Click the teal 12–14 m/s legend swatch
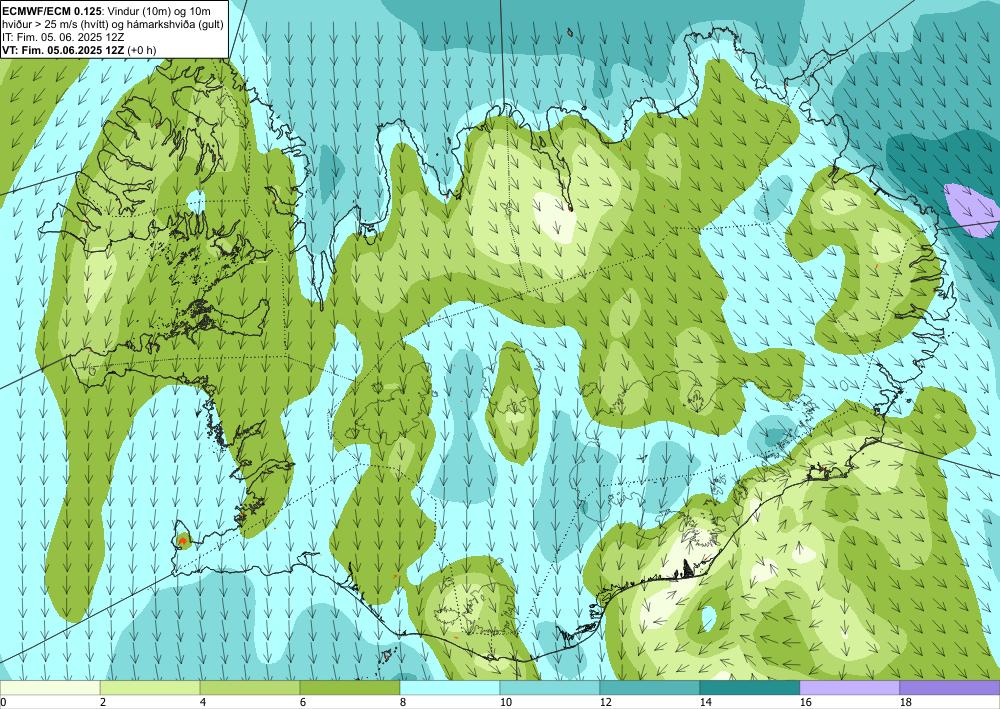The height and width of the screenshot is (709, 1000). (x=650, y=687)
